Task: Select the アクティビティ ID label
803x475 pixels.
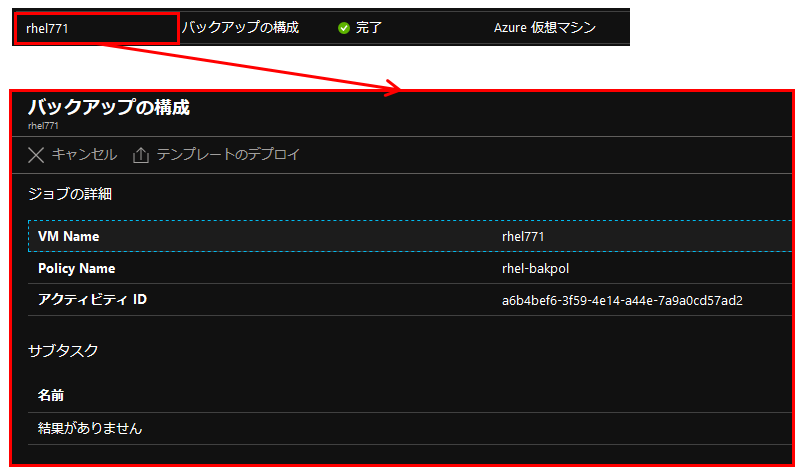Action: (x=92, y=299)
